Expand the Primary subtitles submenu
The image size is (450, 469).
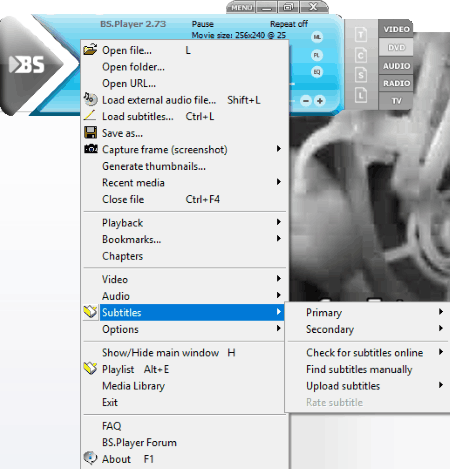(x=367, y=312)
